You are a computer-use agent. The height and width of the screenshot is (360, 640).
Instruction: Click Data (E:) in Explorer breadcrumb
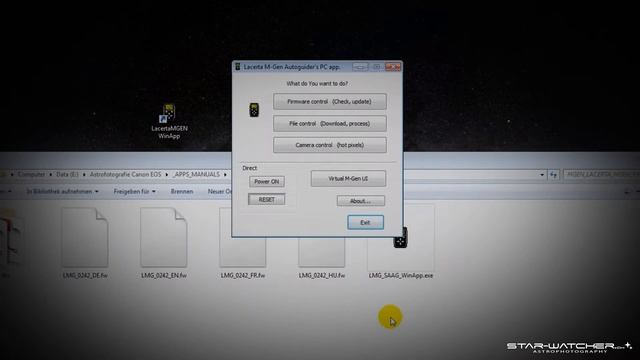(x=67, y=174)
